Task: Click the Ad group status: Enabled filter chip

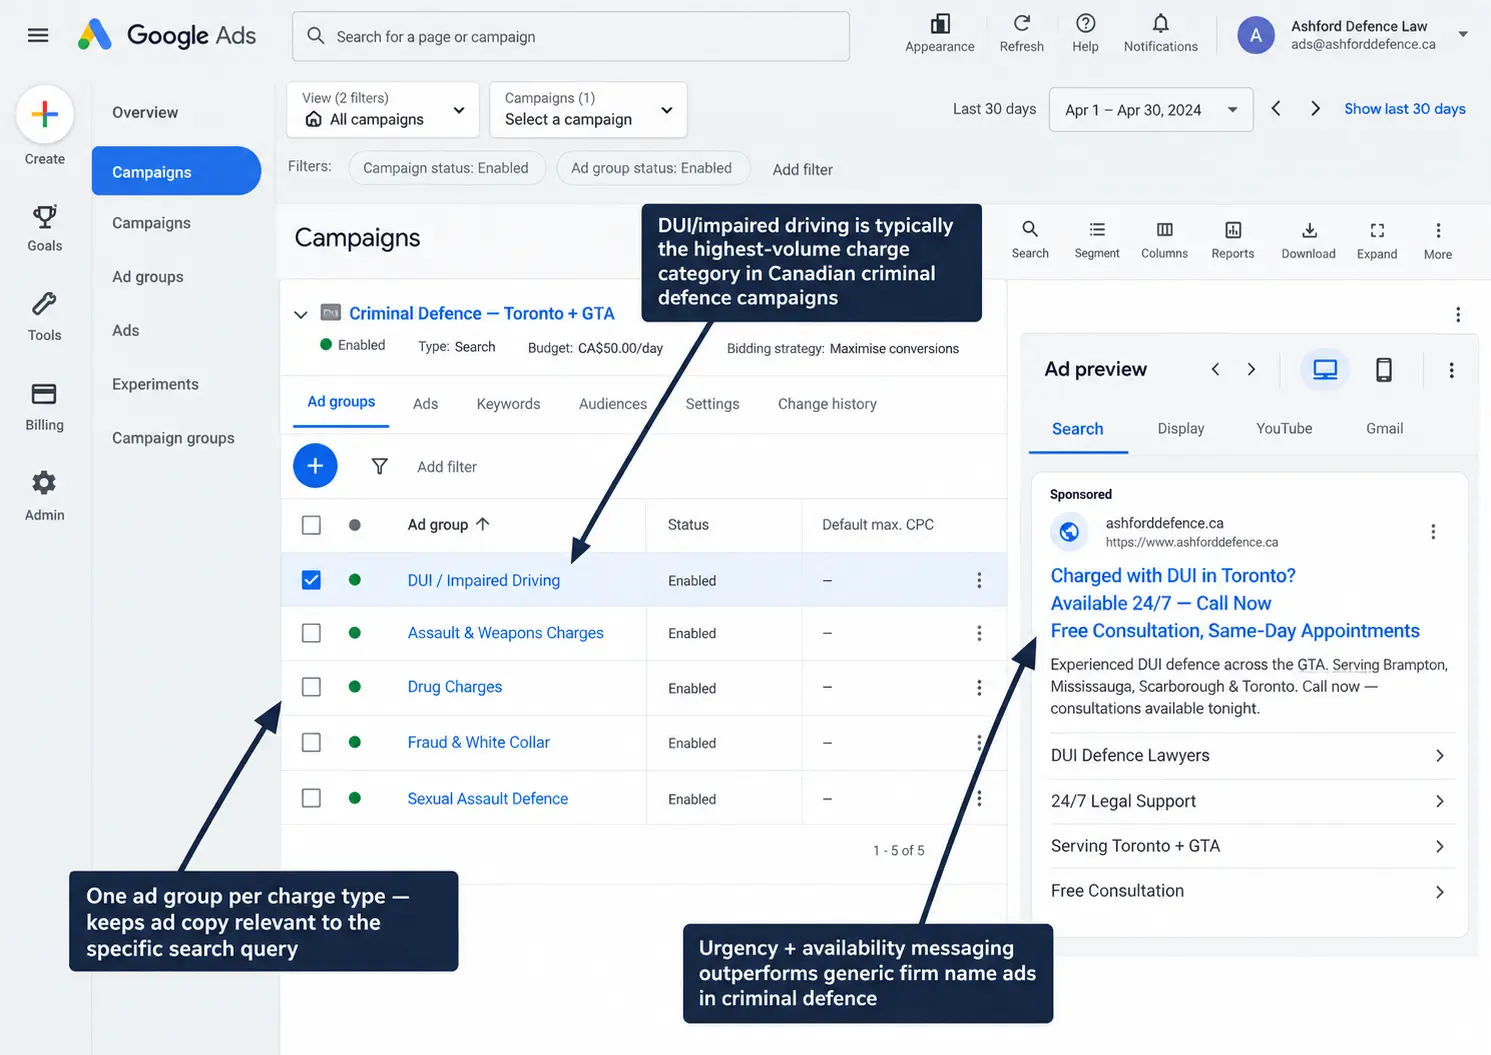Action: pyautogui.click(x=651, y=168)
